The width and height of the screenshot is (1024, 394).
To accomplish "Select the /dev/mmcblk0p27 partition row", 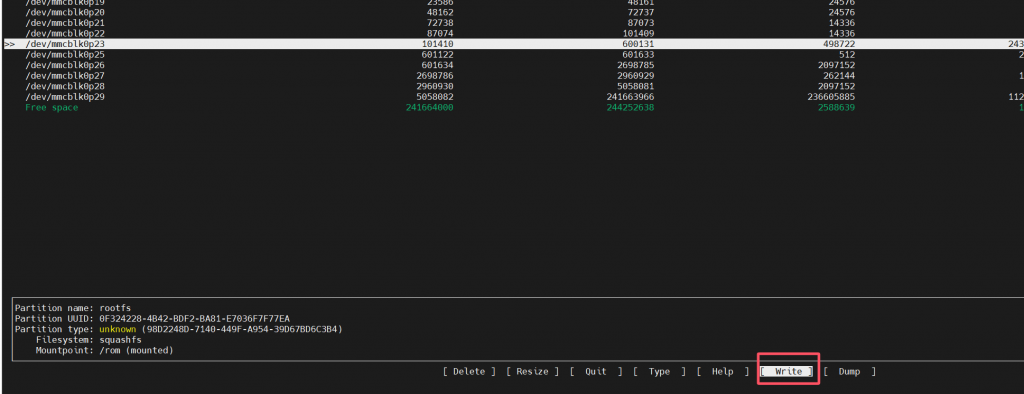I will point(513,76).
